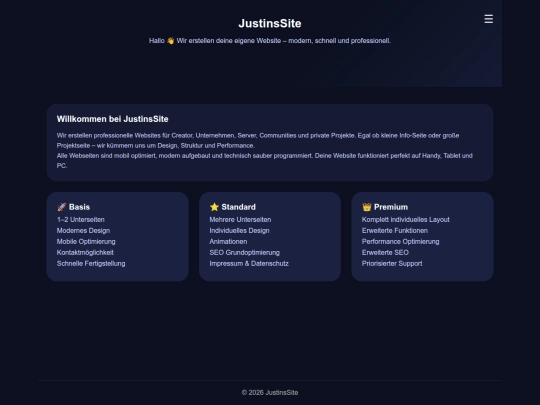
Task: Click the 'Willkommen bei JustinsSite' heading
Action: pyautogui.click(x=113, y=119)
